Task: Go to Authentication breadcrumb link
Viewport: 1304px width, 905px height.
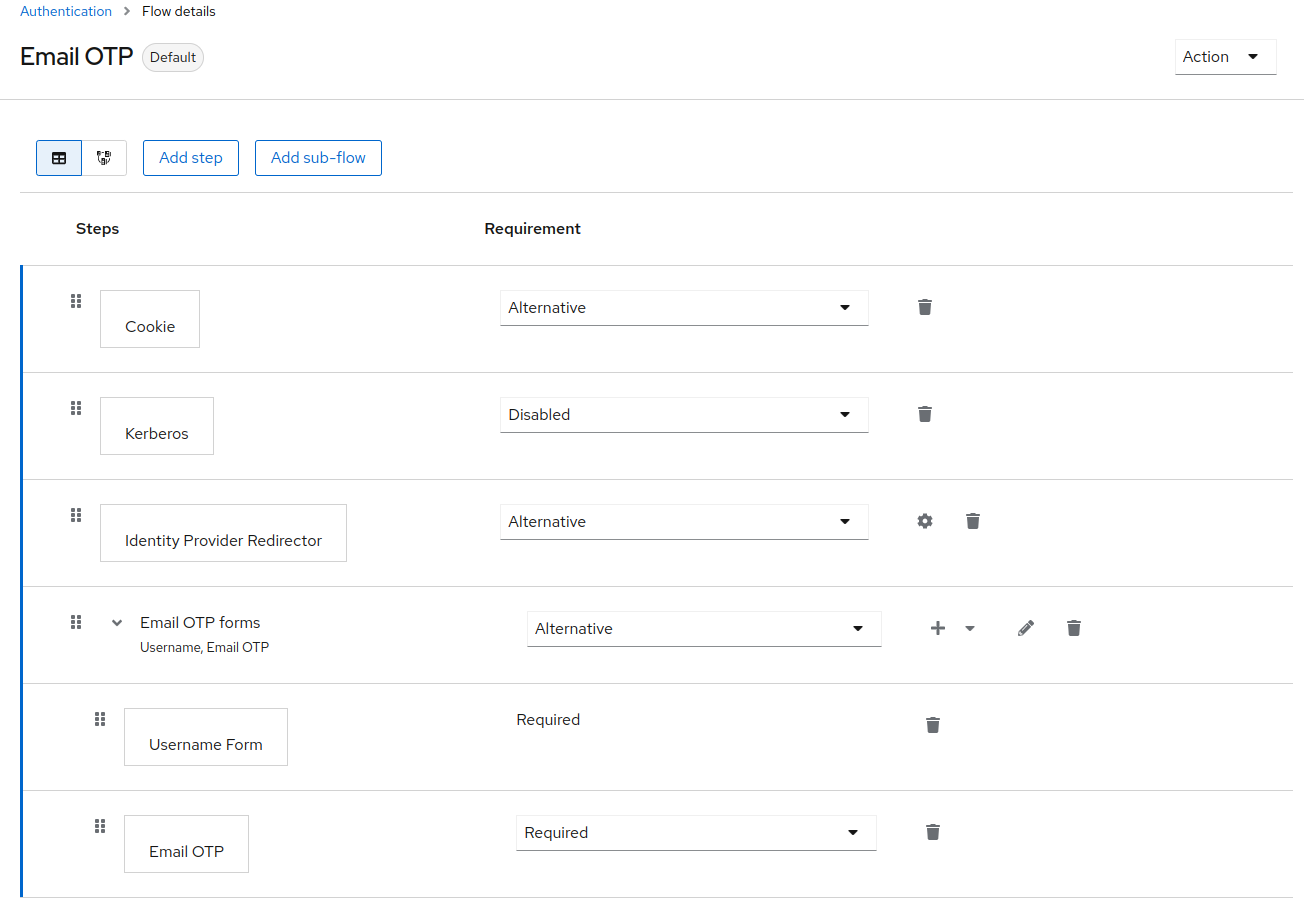Action: (x=66, y=12)
